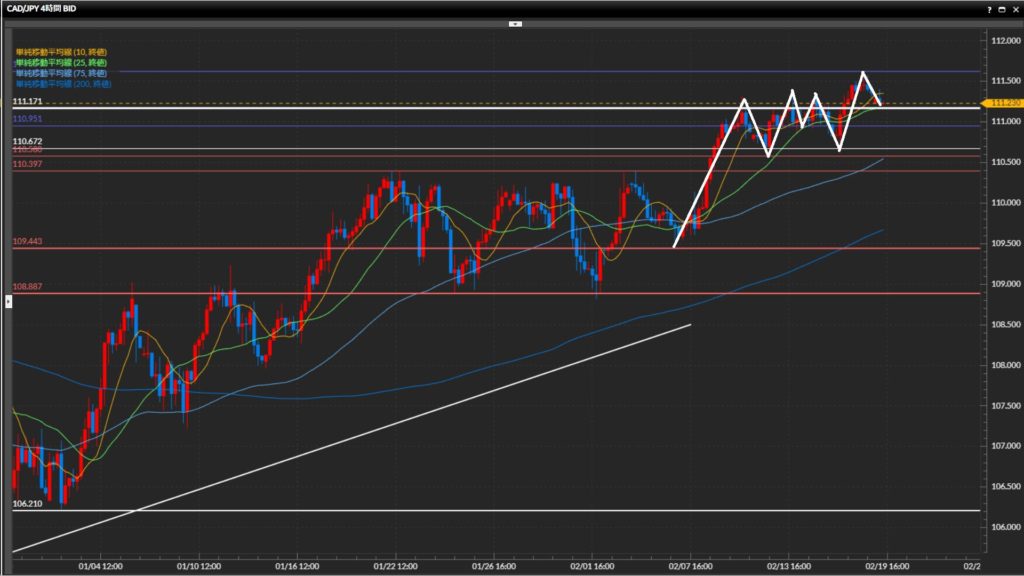Expand the left side panel arrow
Screen dimensions: 1024x576
click(x=8, y=300)
